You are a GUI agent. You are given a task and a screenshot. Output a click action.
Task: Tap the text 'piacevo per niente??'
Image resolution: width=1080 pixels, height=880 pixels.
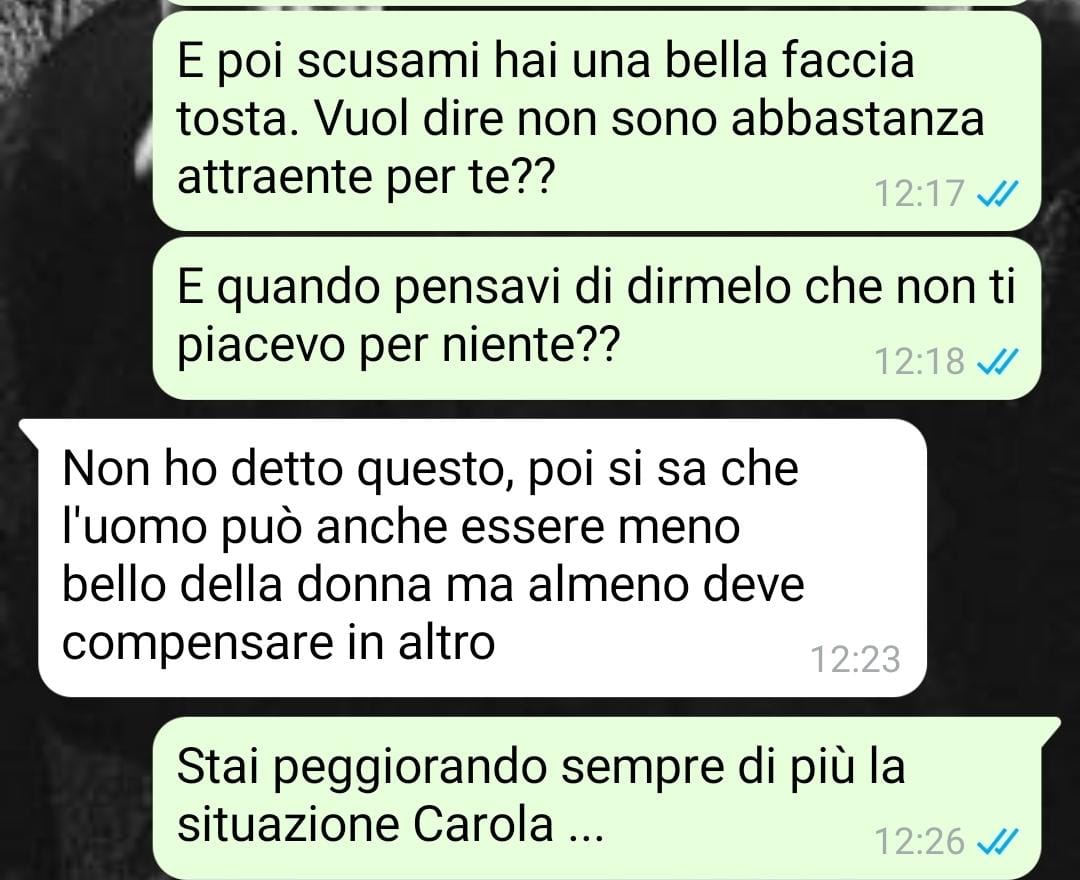399,345
